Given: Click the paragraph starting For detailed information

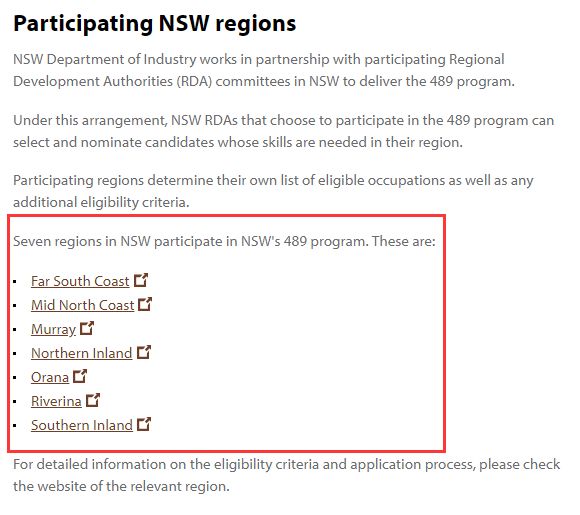Looking at the screenshot, I should click(287, 475).
